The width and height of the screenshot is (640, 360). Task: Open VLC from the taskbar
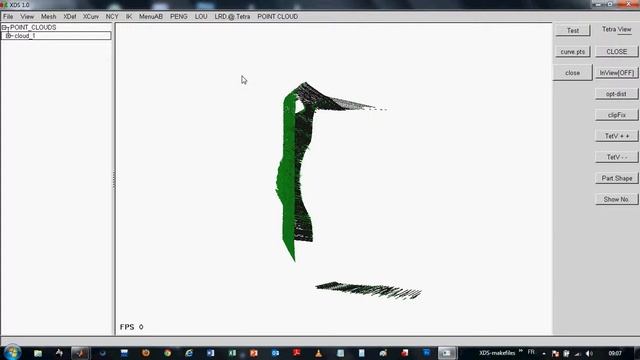[319, 353]
